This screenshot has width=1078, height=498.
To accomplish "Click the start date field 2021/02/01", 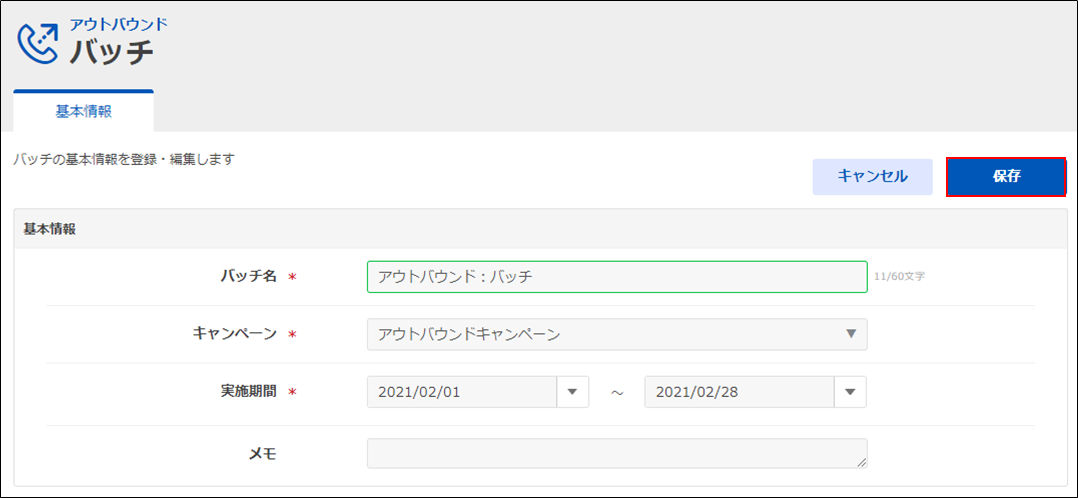I will [x=461, y=392].
